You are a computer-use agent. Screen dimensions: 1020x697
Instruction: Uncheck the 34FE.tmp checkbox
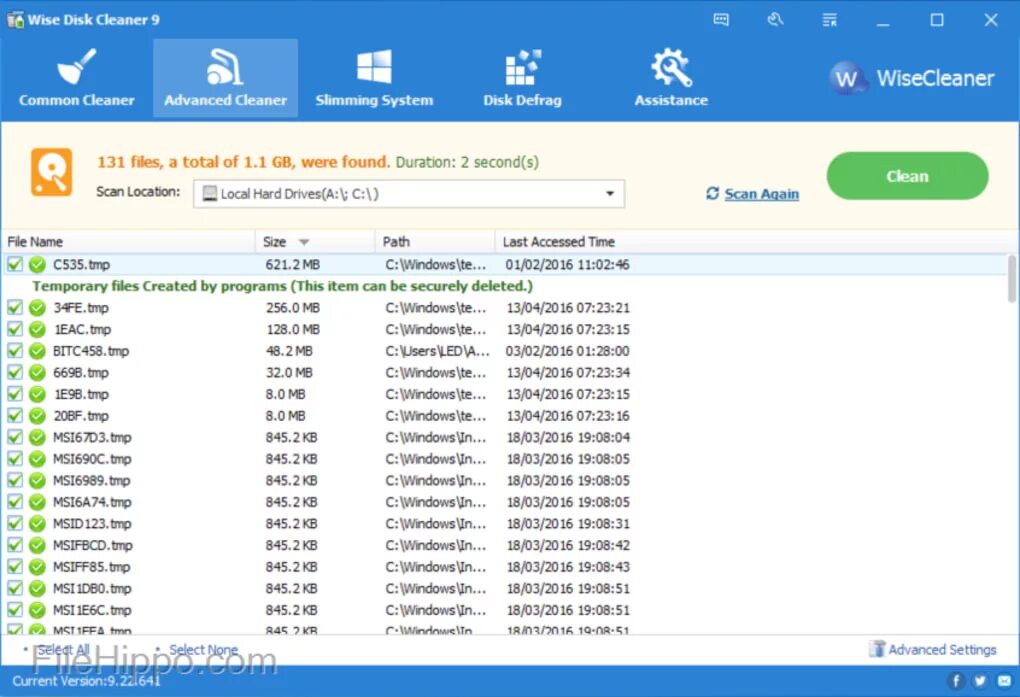[15, 307]
